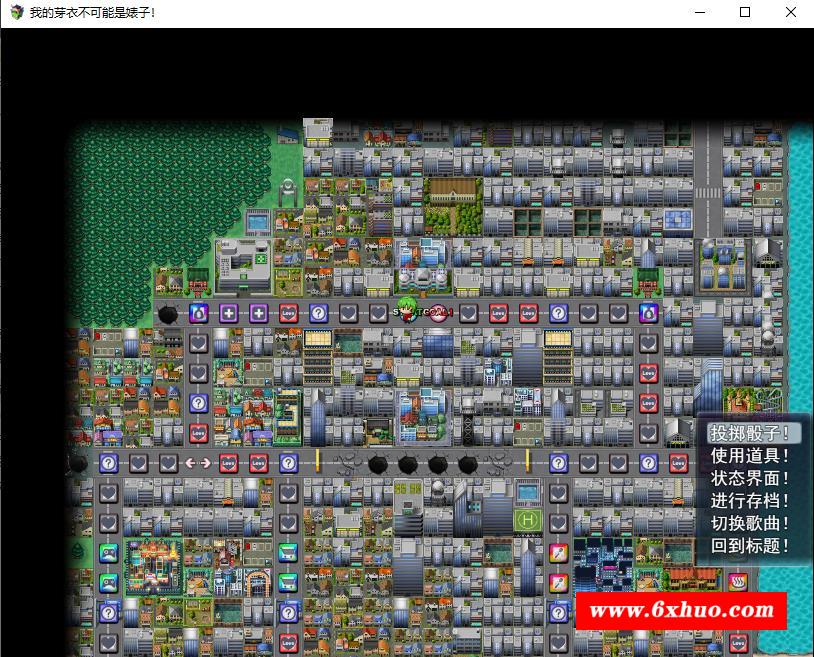Click the right yellow road barrier
814x657 pixels.
coord(527,461)
